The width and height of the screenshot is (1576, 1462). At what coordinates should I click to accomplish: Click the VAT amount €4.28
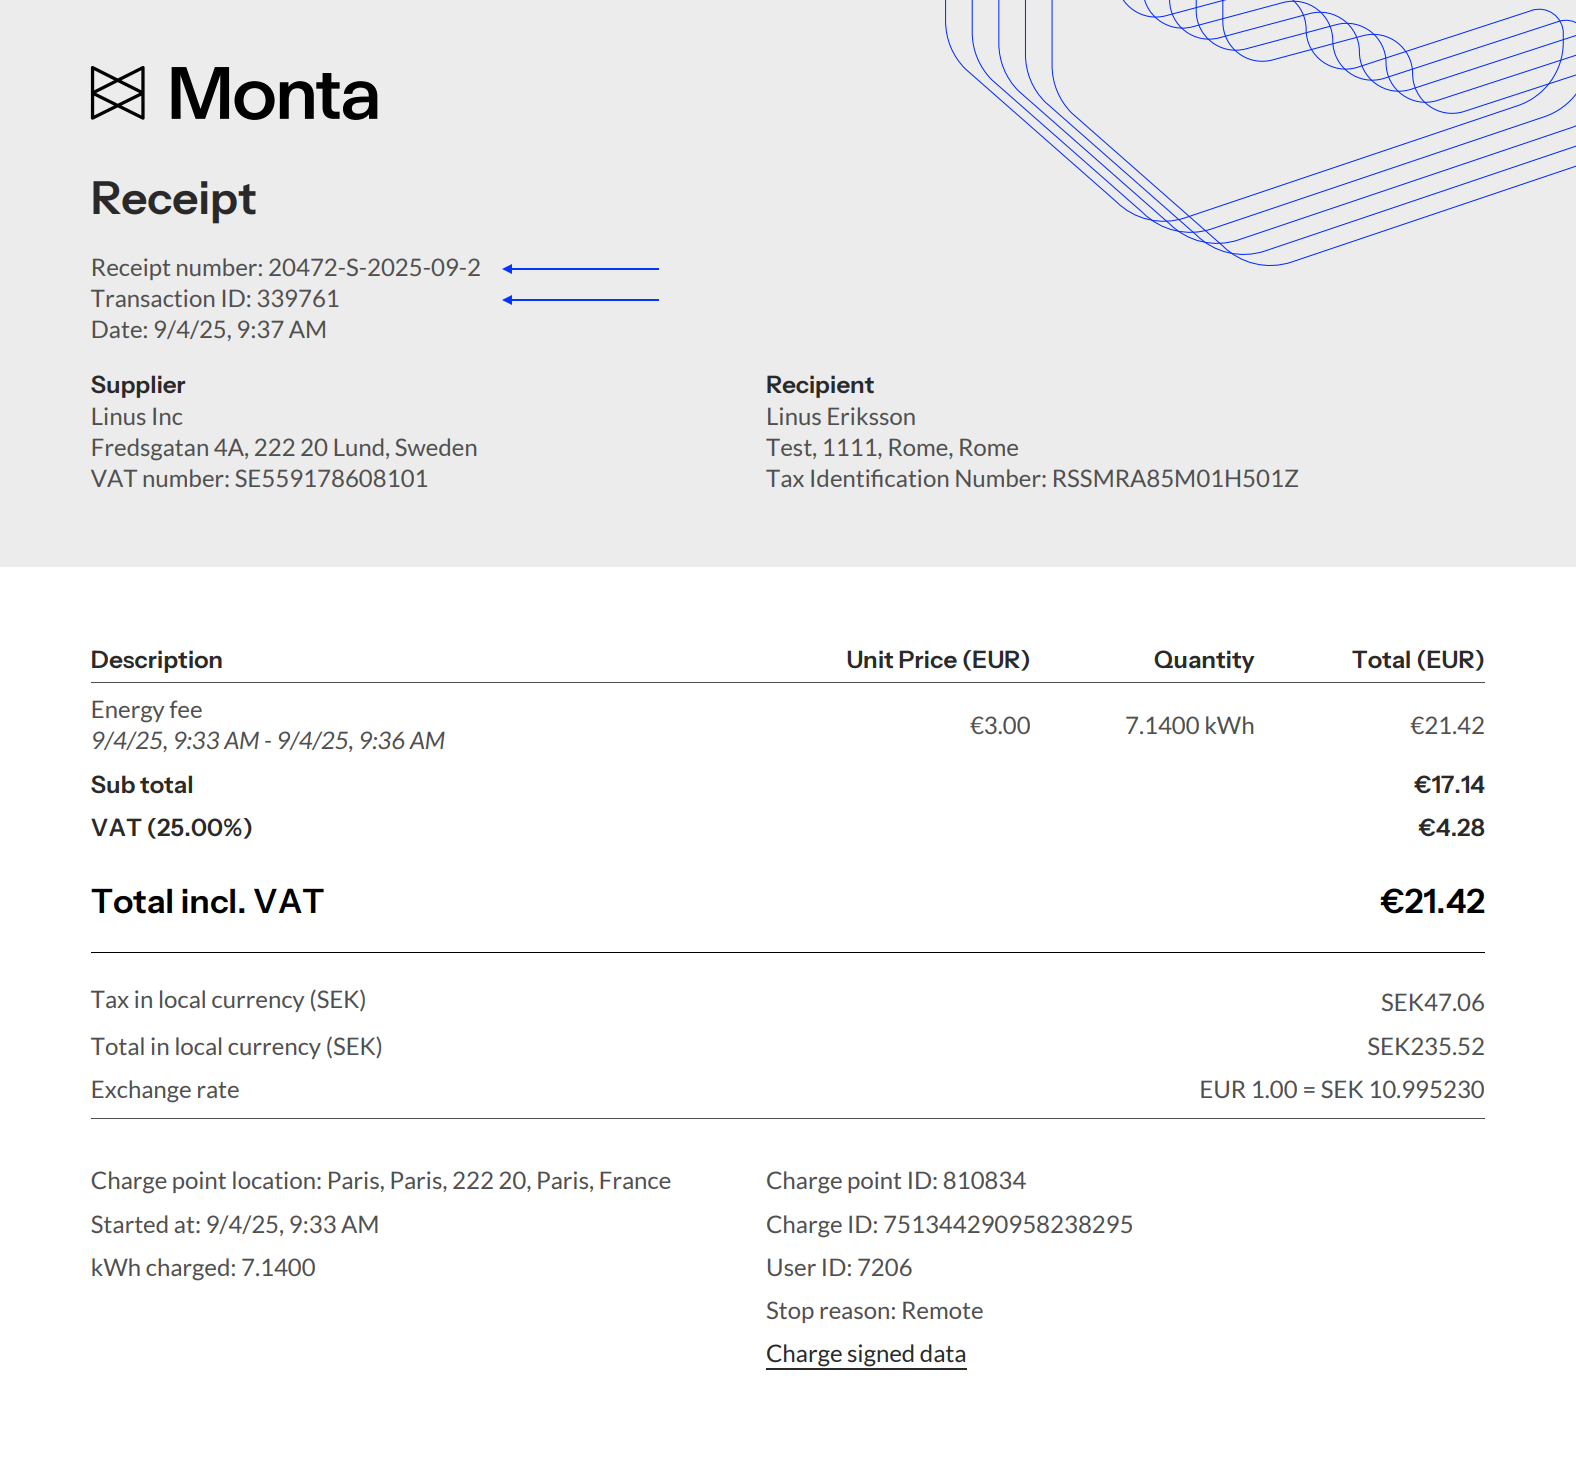click(1451, 828)
